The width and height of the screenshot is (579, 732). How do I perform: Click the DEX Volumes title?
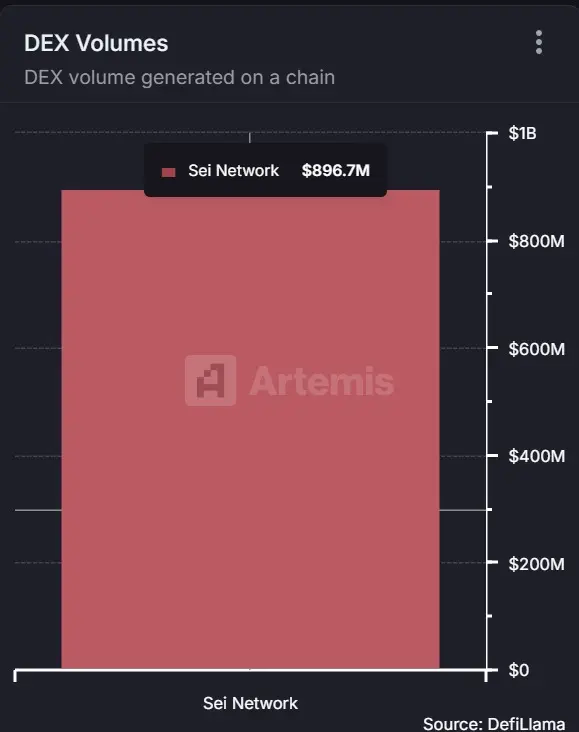pos(96,43)
